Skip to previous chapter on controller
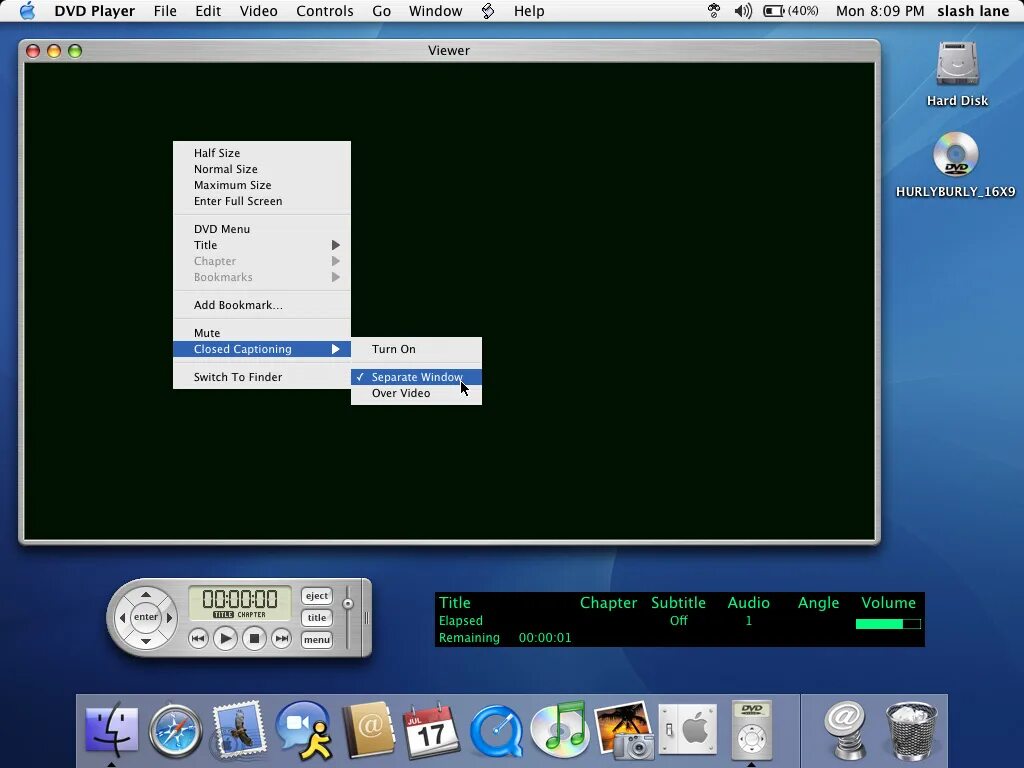 coord(199,638)
